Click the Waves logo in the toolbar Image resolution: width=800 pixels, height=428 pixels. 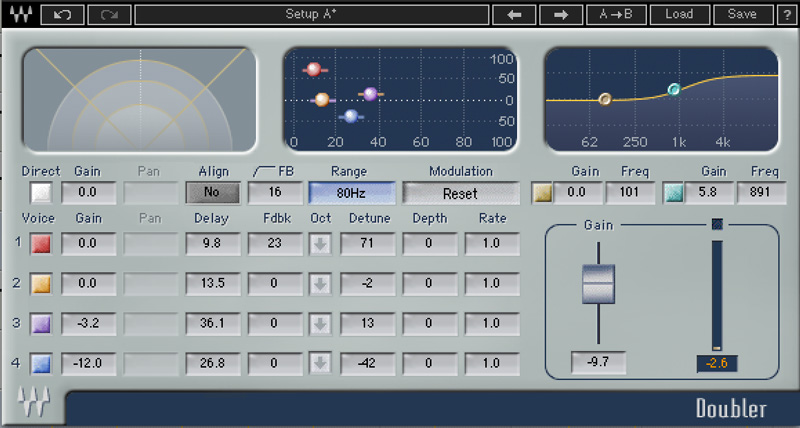point(20,14)
